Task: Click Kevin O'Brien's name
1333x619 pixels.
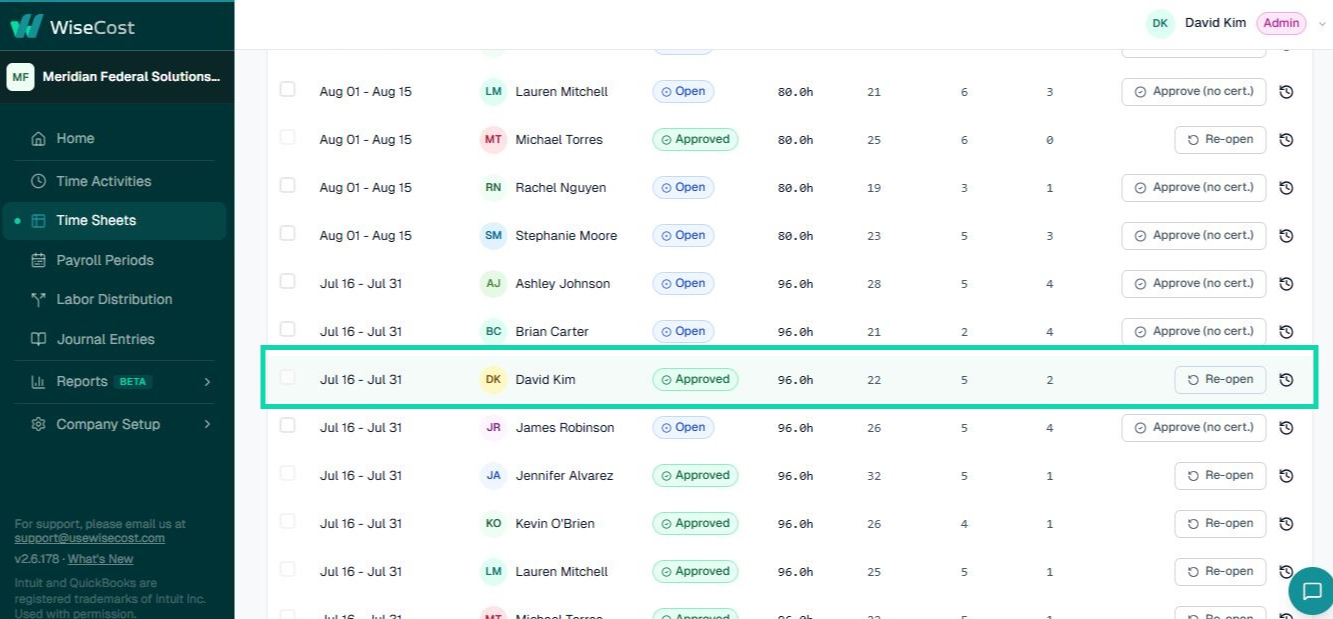Action: pos(555,524)
